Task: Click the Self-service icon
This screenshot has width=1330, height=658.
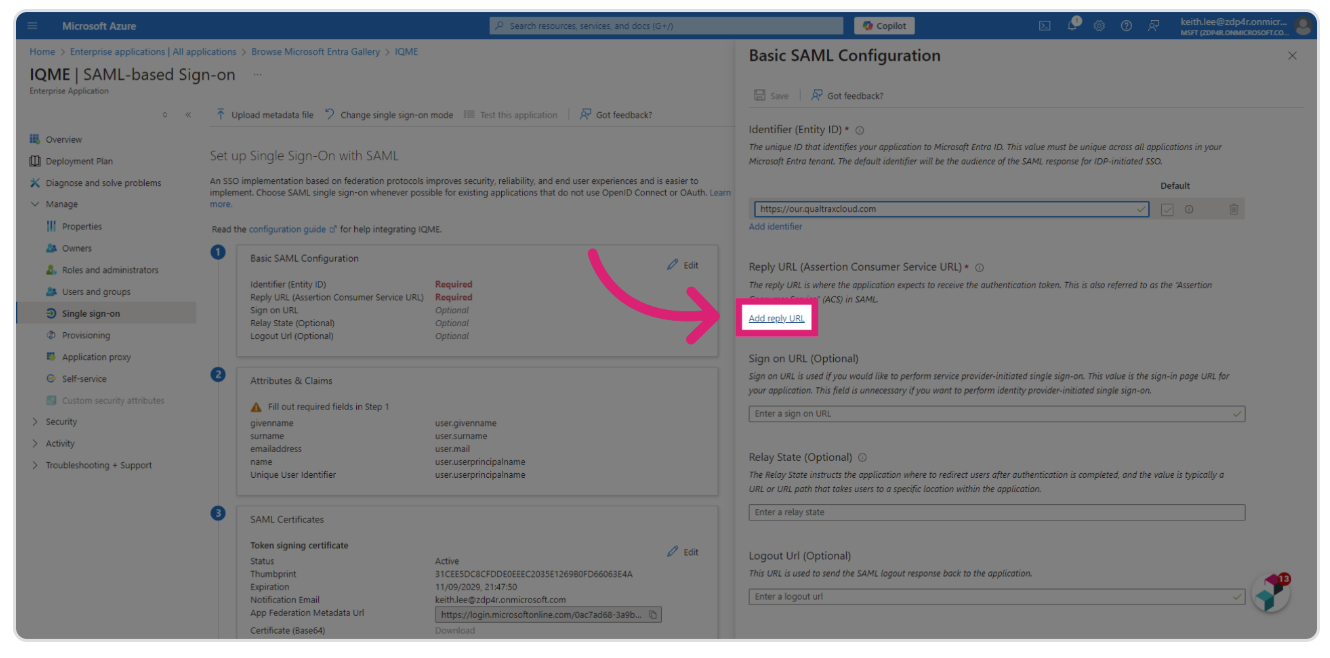Action: [51, 379]
